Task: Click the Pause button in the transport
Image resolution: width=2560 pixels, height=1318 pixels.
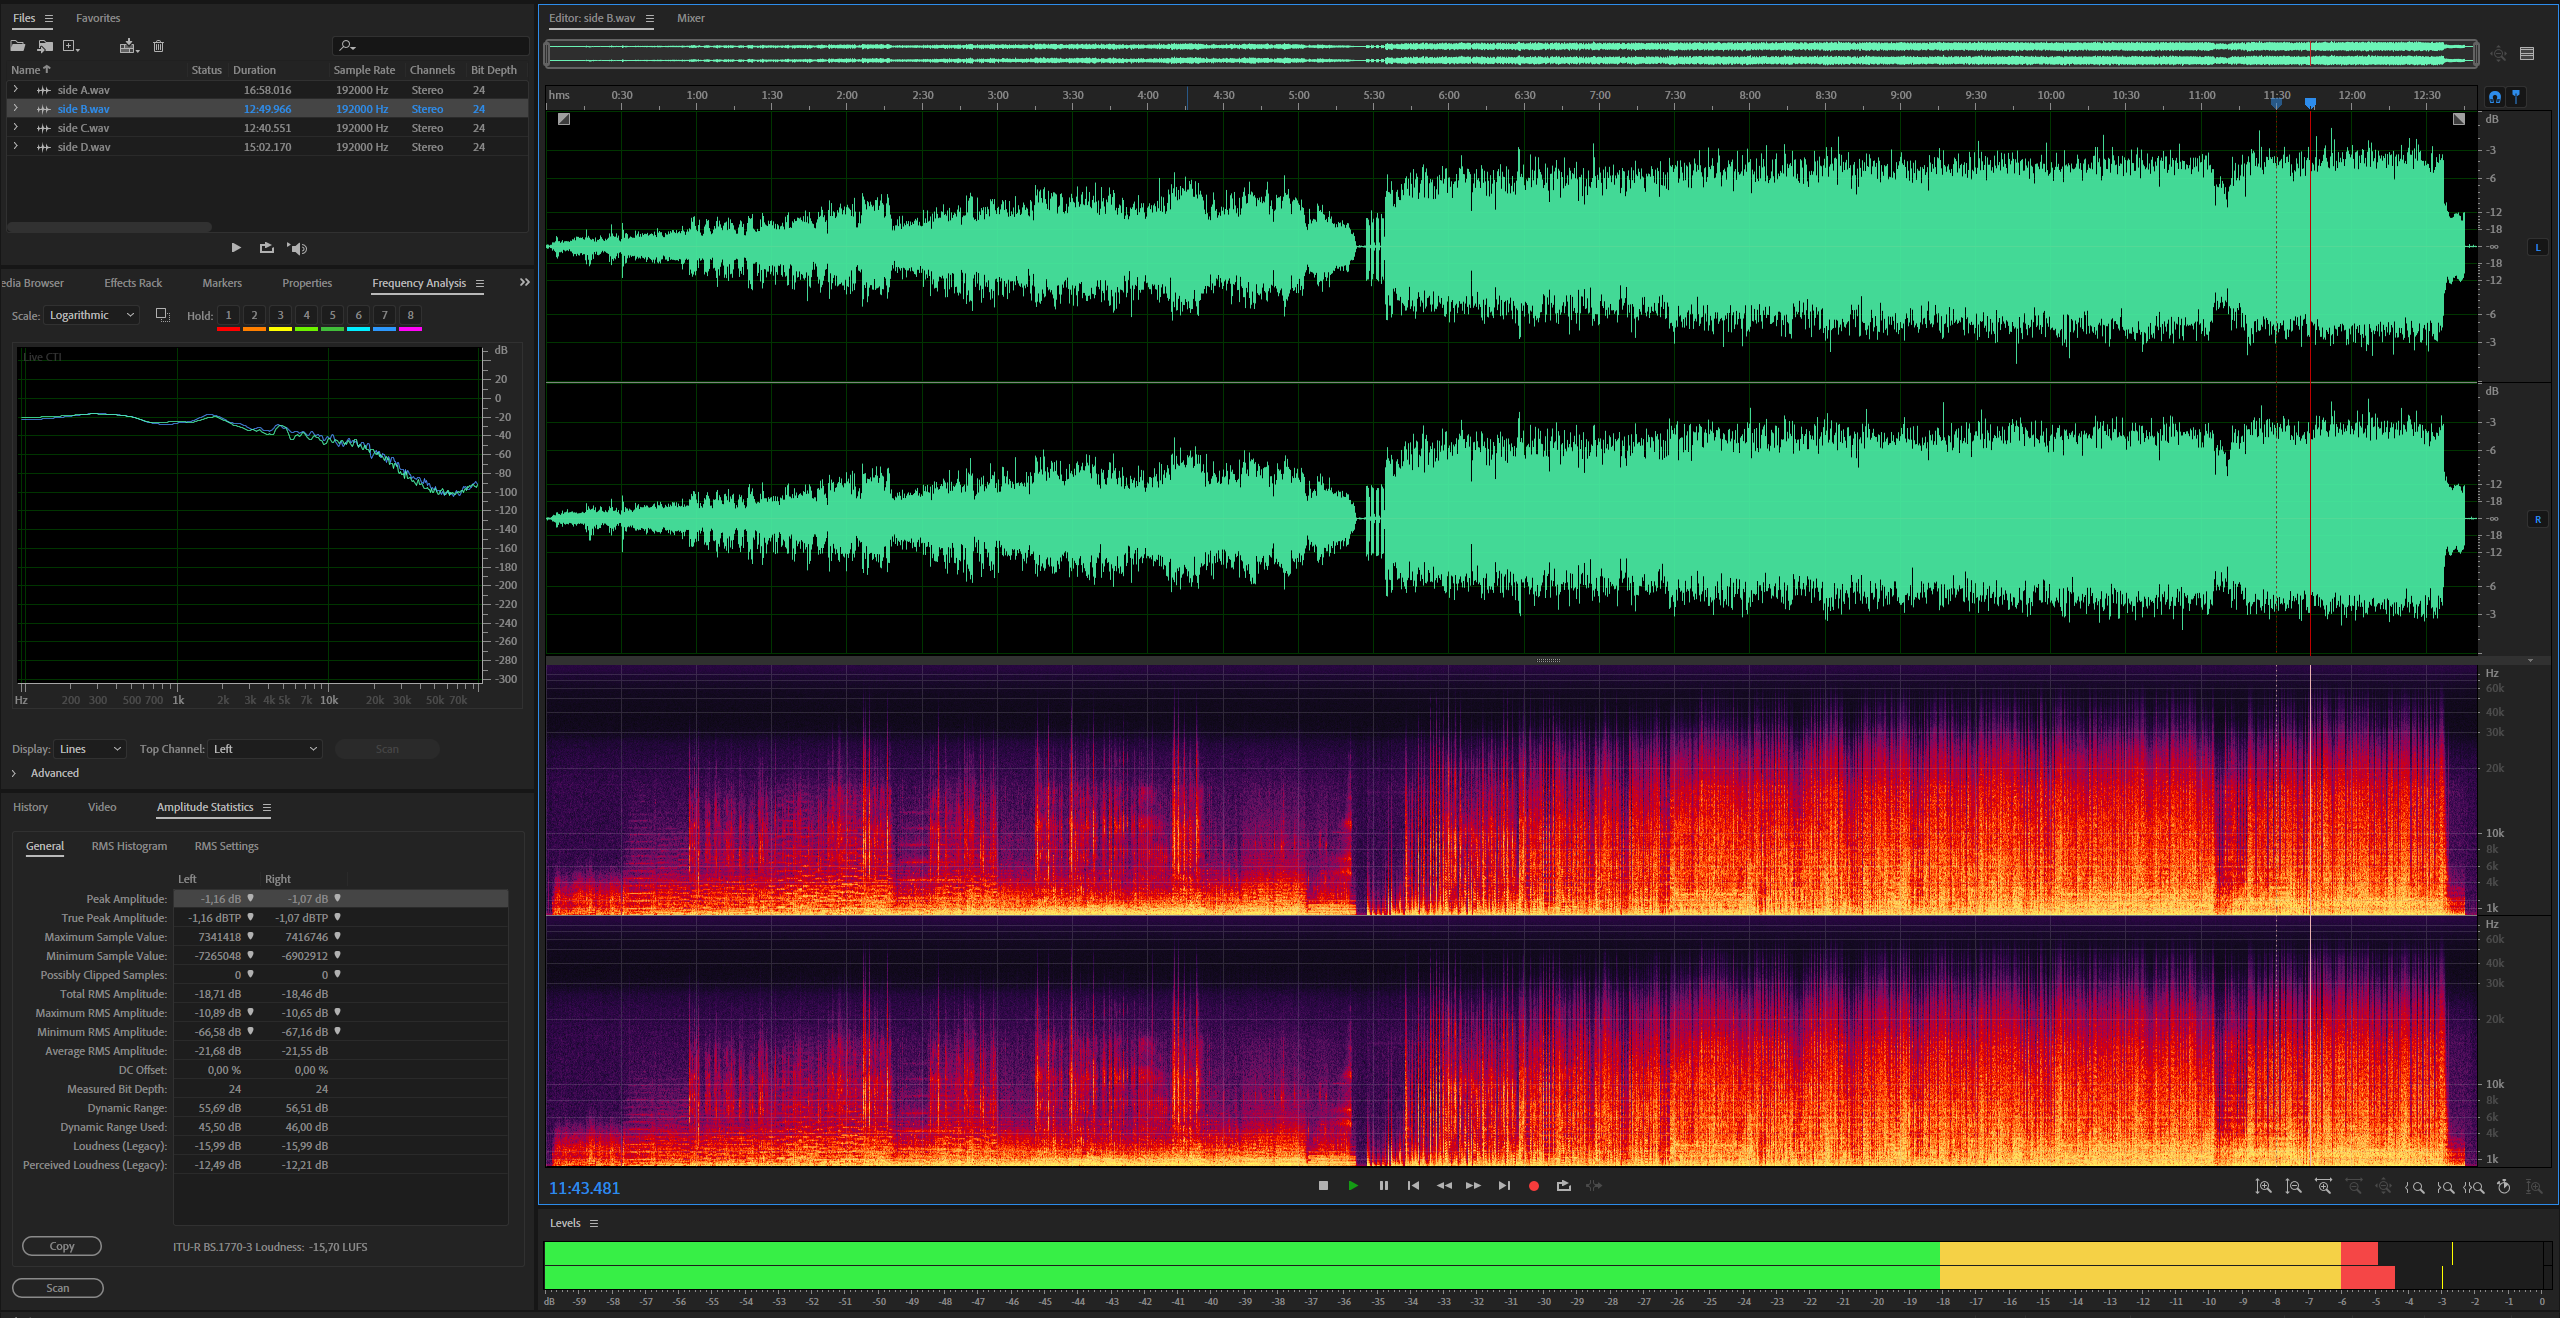Action: pyautogui.click(x=1383, y=1186)
